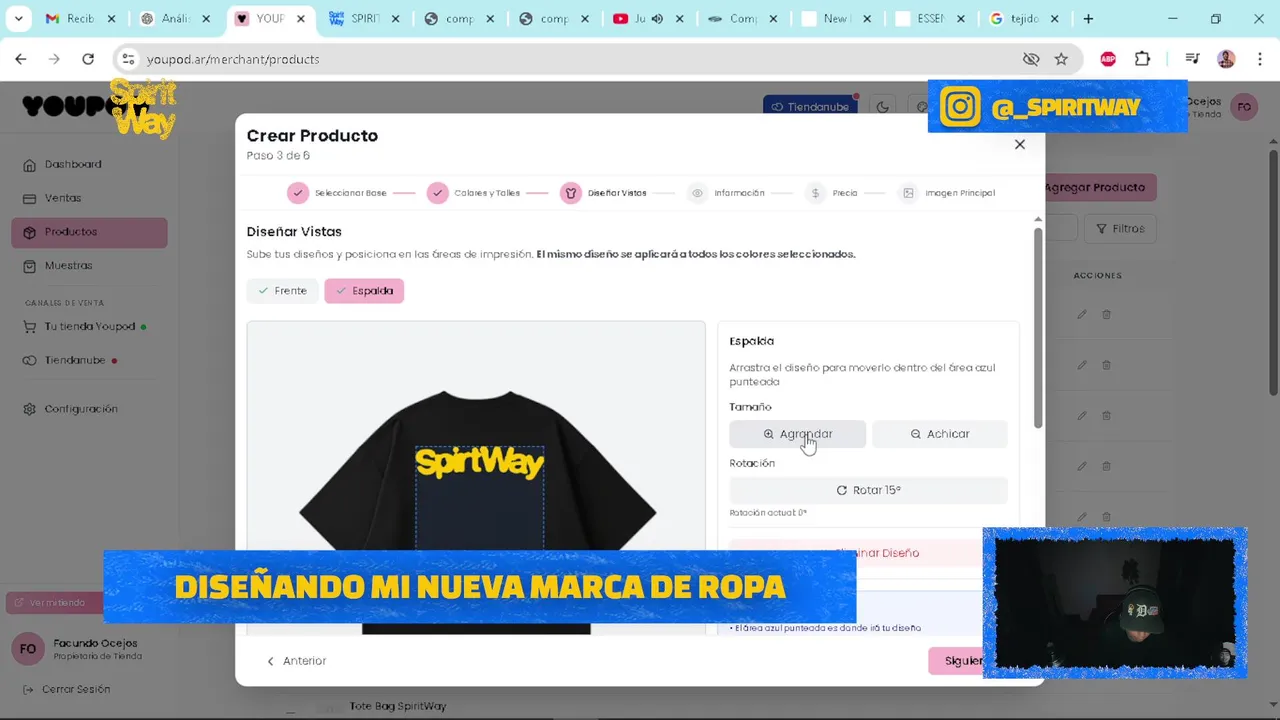Click the FO avatar in the header
Viewport: 1280px width, 720px height.
(x=1244, y=107)
